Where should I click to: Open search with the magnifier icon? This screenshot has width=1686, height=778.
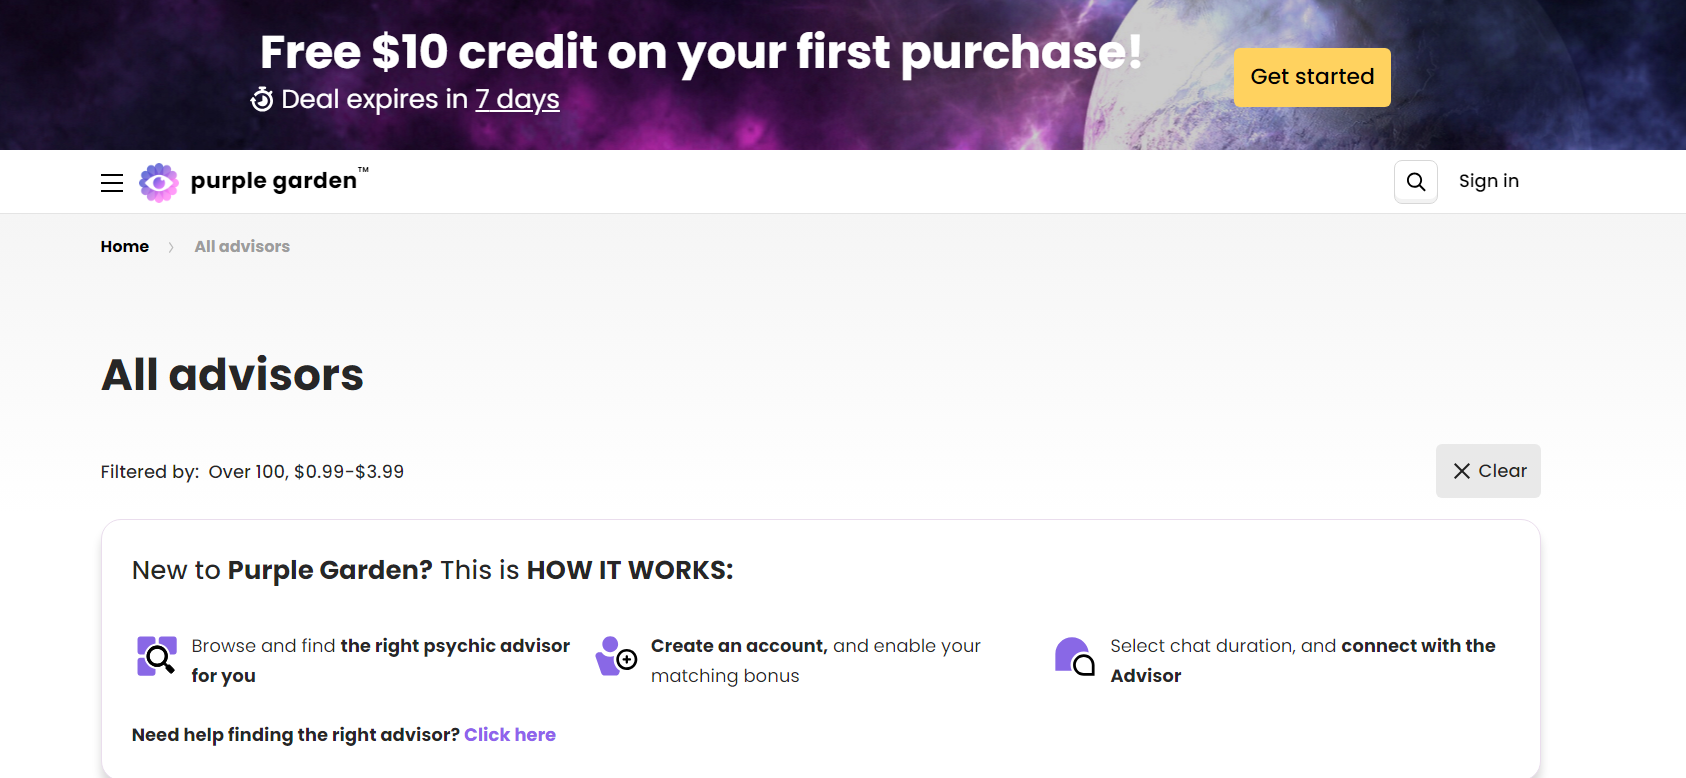[x=1416, y=182]
